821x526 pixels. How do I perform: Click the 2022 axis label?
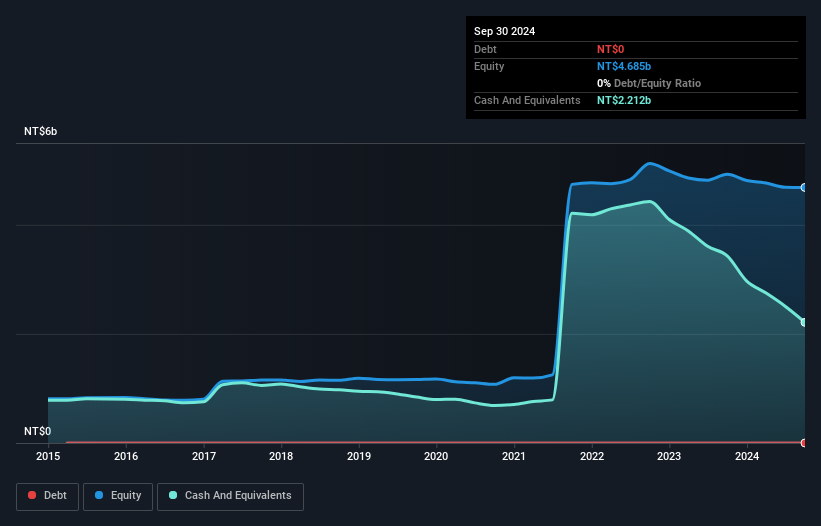pyautogui.click(x=592, y=456)
